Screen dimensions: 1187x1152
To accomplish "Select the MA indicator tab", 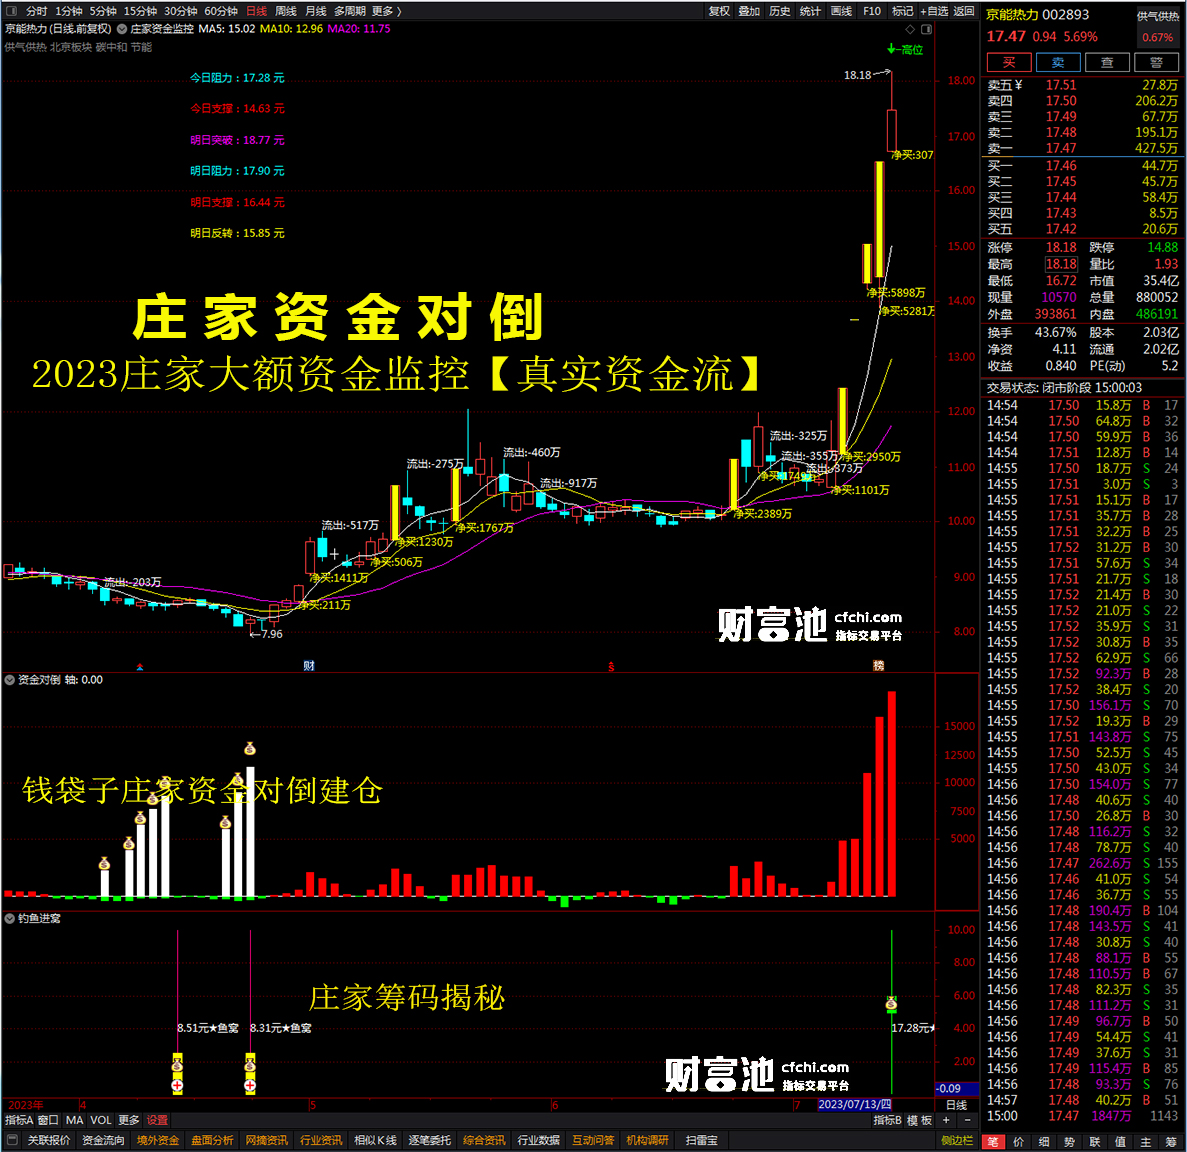I will pyautogui.click(x=74, y=1120).
